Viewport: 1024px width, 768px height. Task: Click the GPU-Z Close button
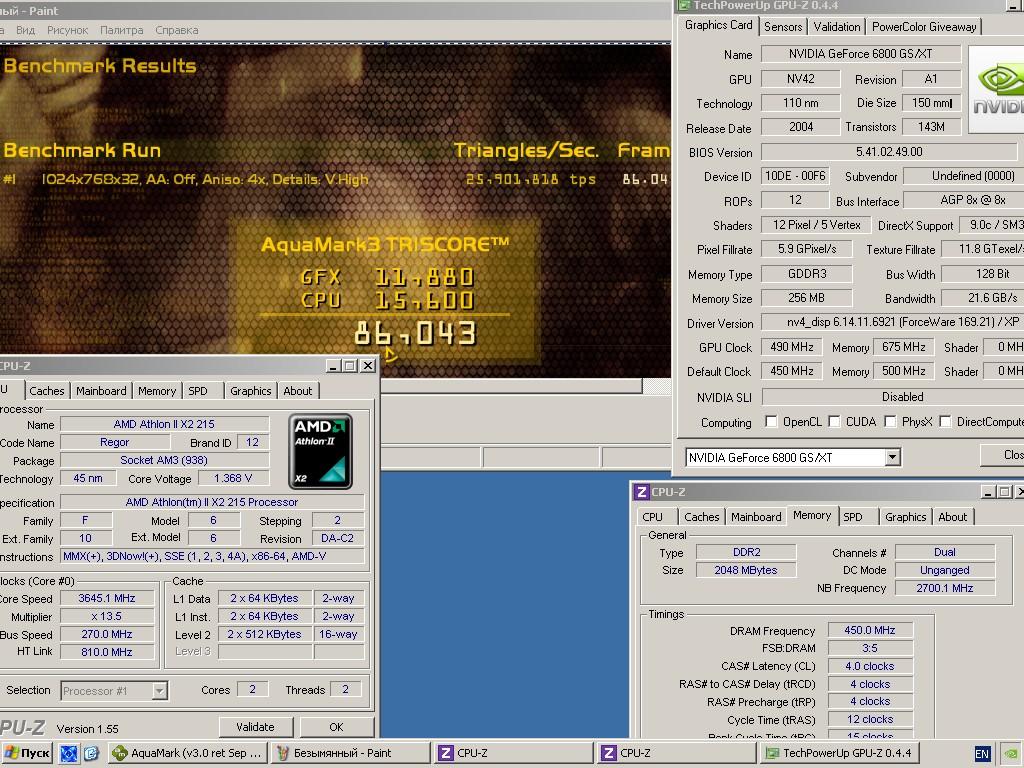point(1003,455)
